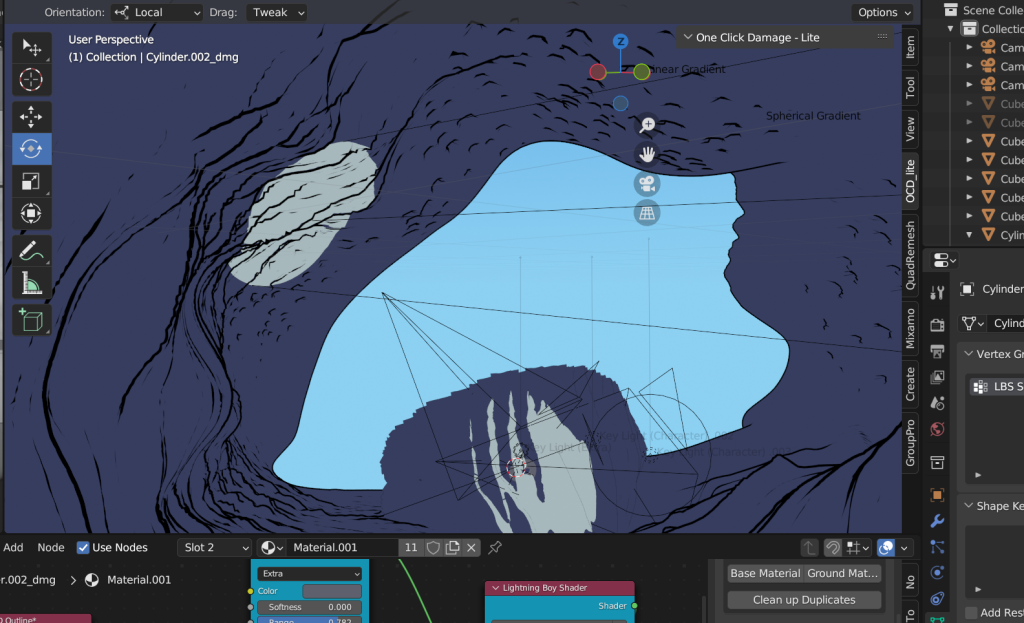The image size is (1024, 623).
Task: Switch to the View sidebar tab
Action: click(910, 129)
